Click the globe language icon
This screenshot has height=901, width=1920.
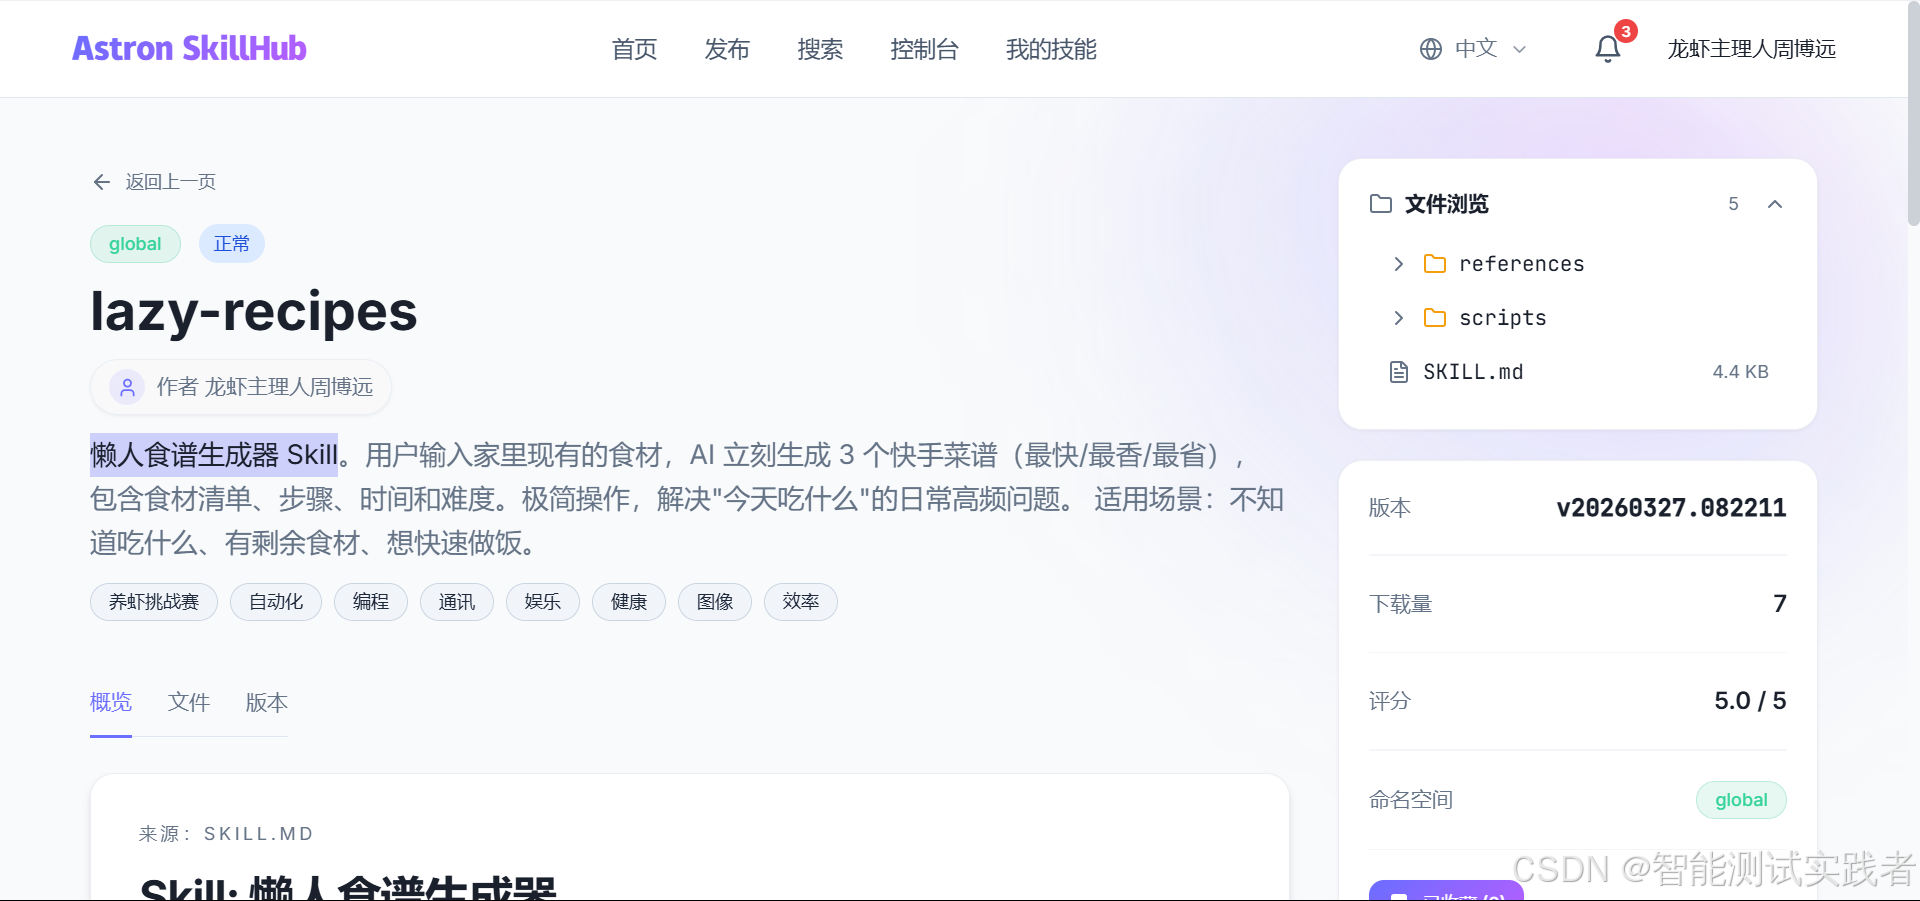(x=1431, y=49)
